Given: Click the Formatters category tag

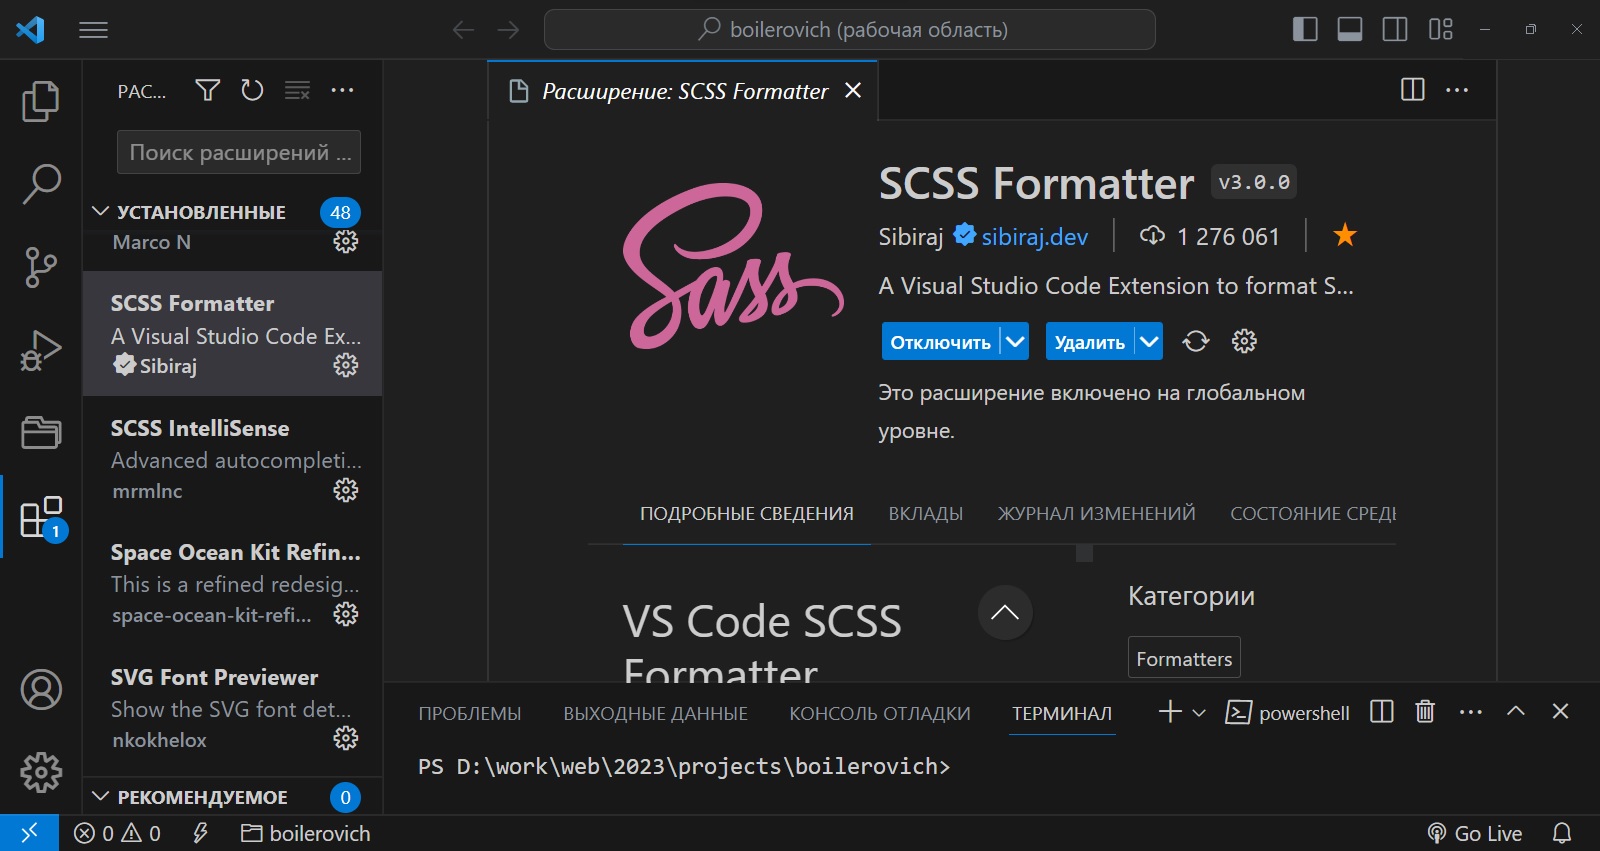Looking at the screenshot, I should click(1184, 658).
